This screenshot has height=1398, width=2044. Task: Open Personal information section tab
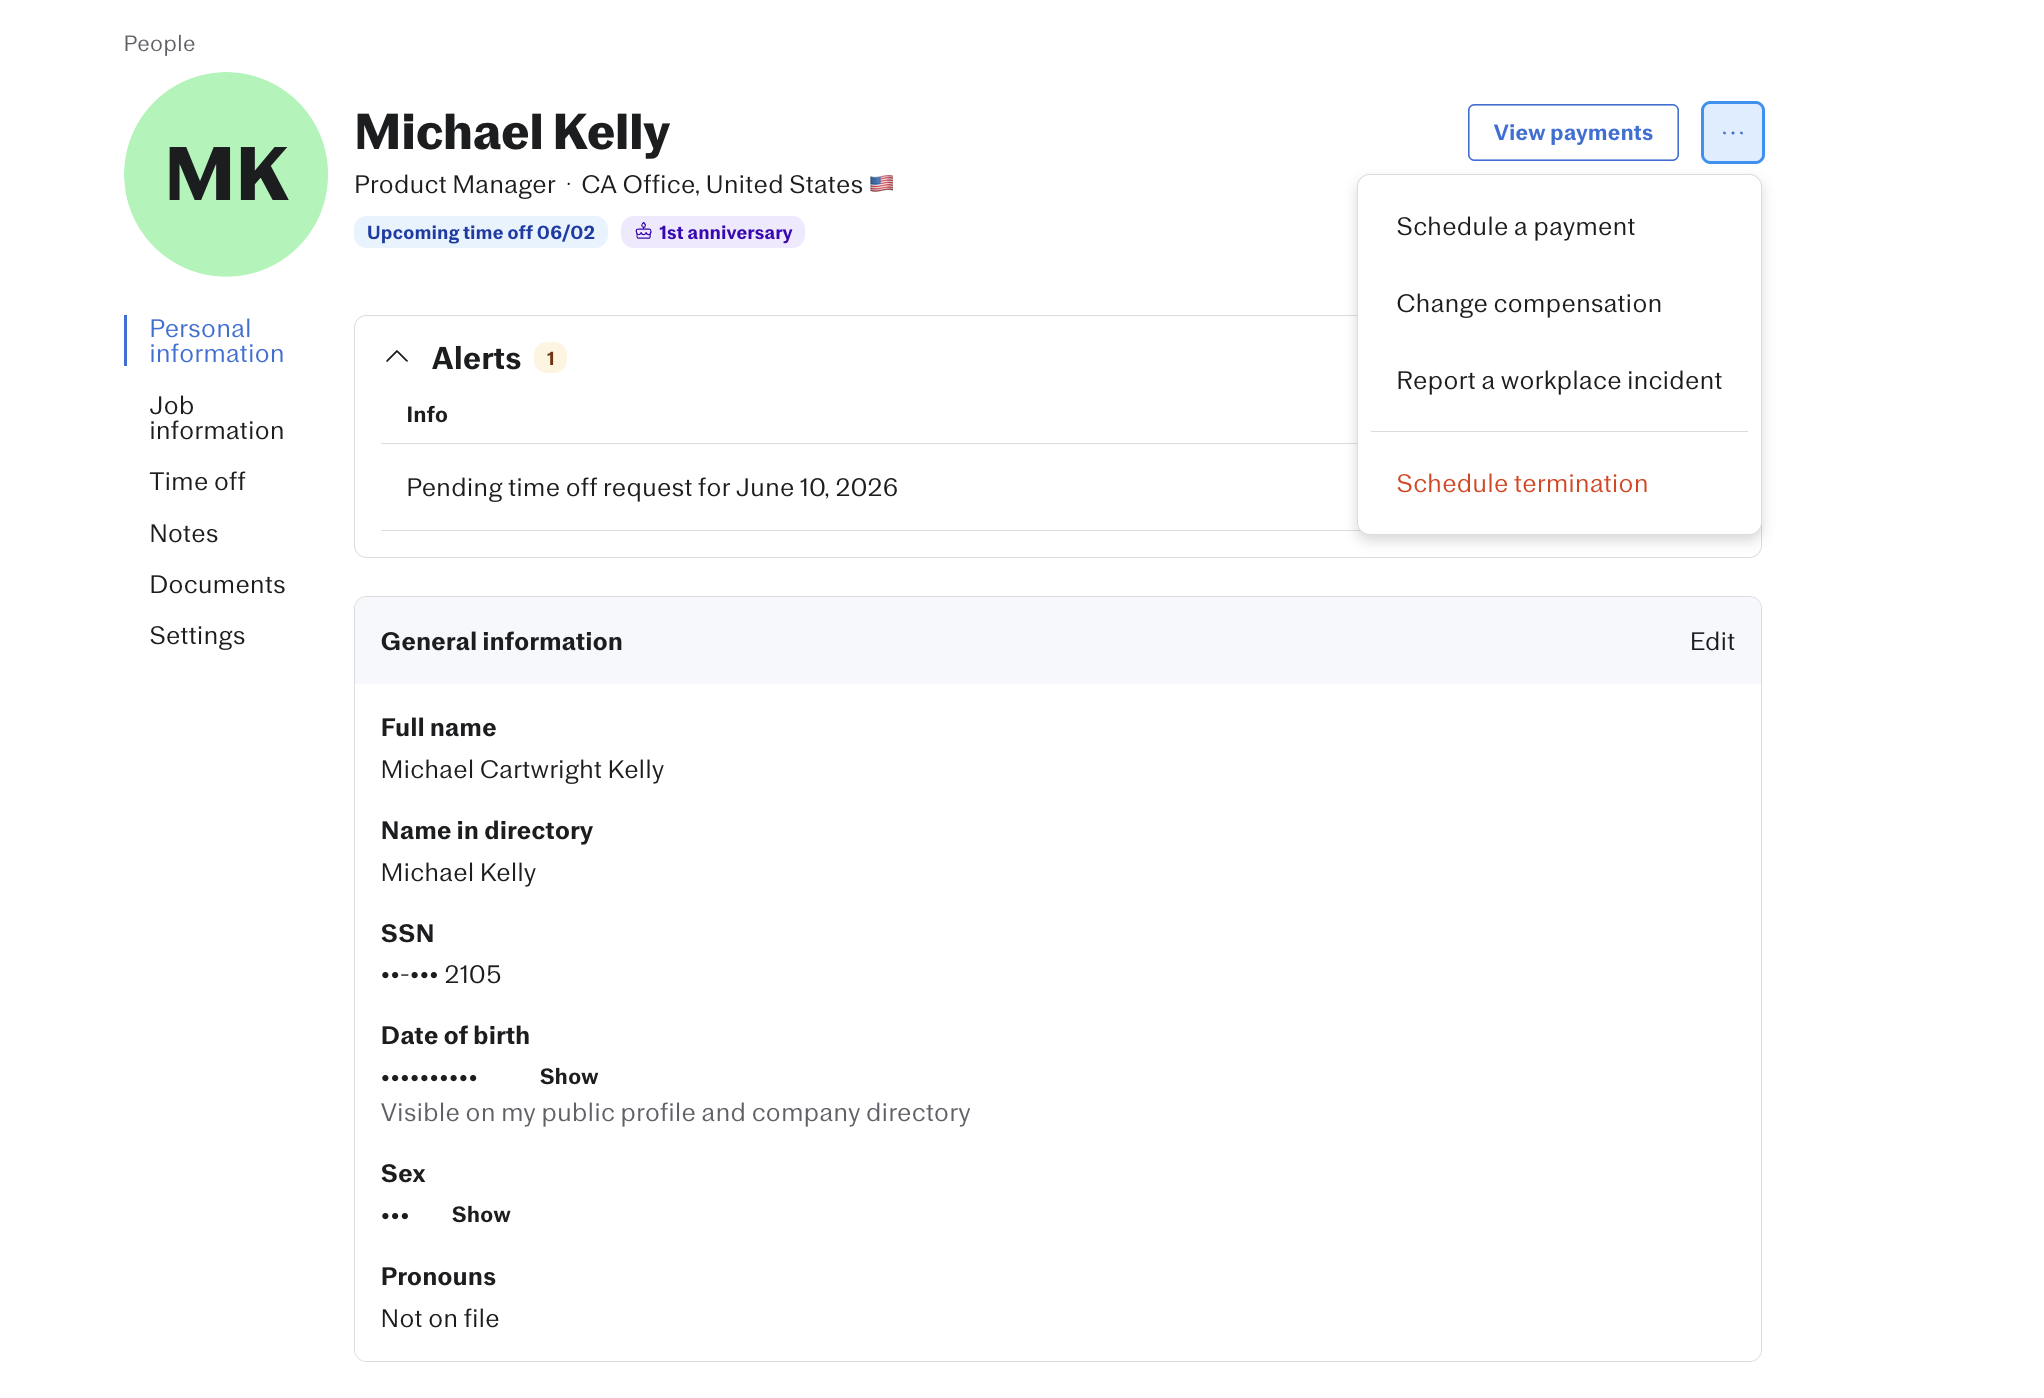217,341
